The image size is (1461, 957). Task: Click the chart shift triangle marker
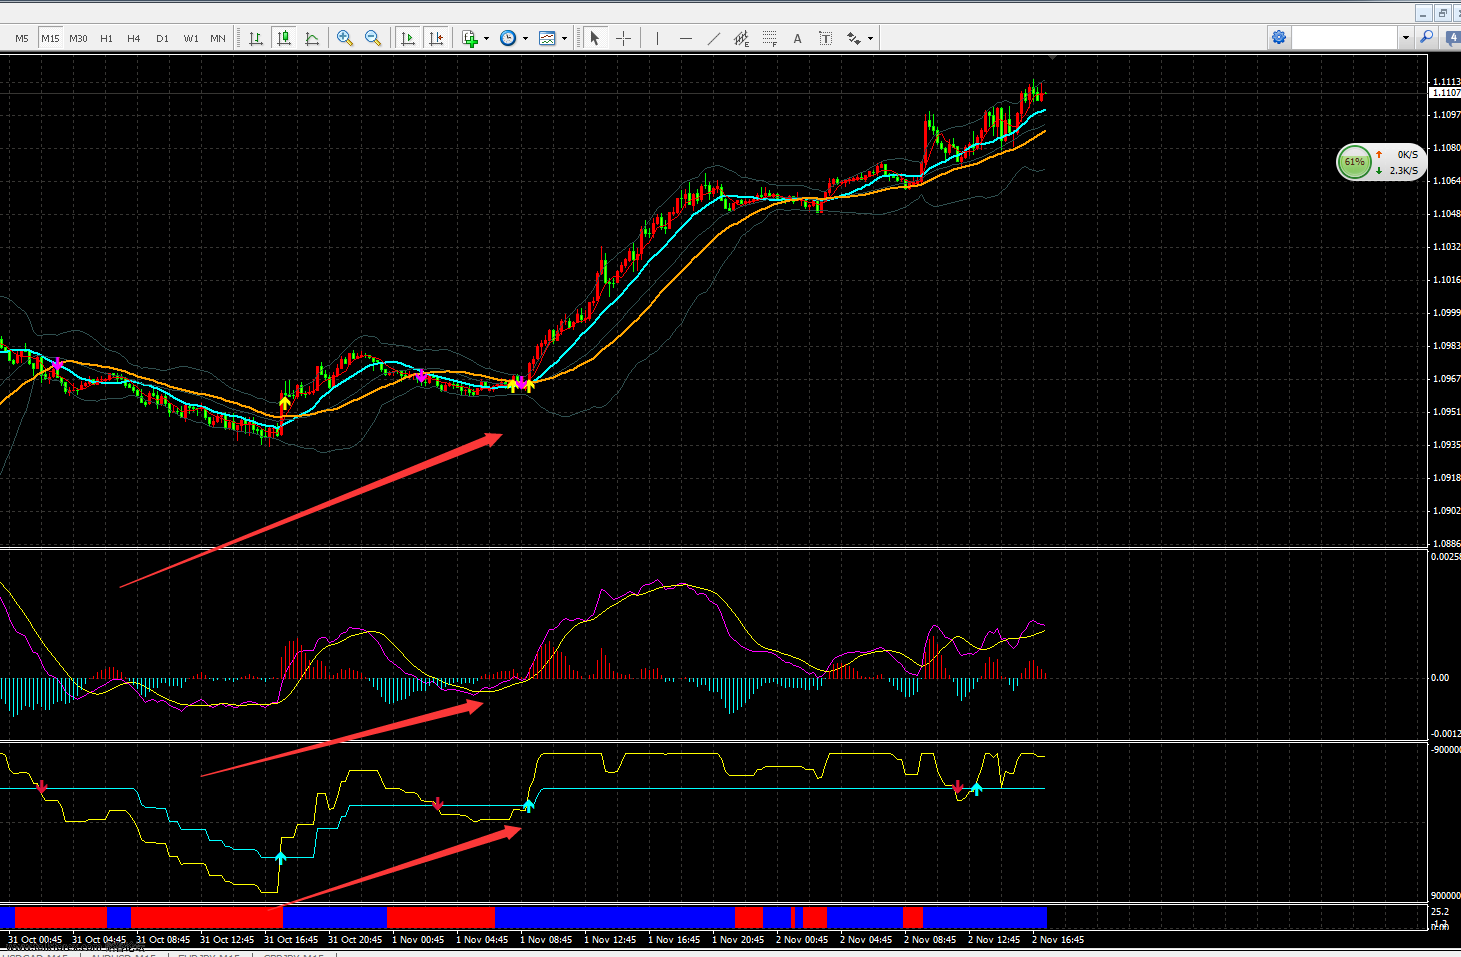click(x=1052, y=59)
